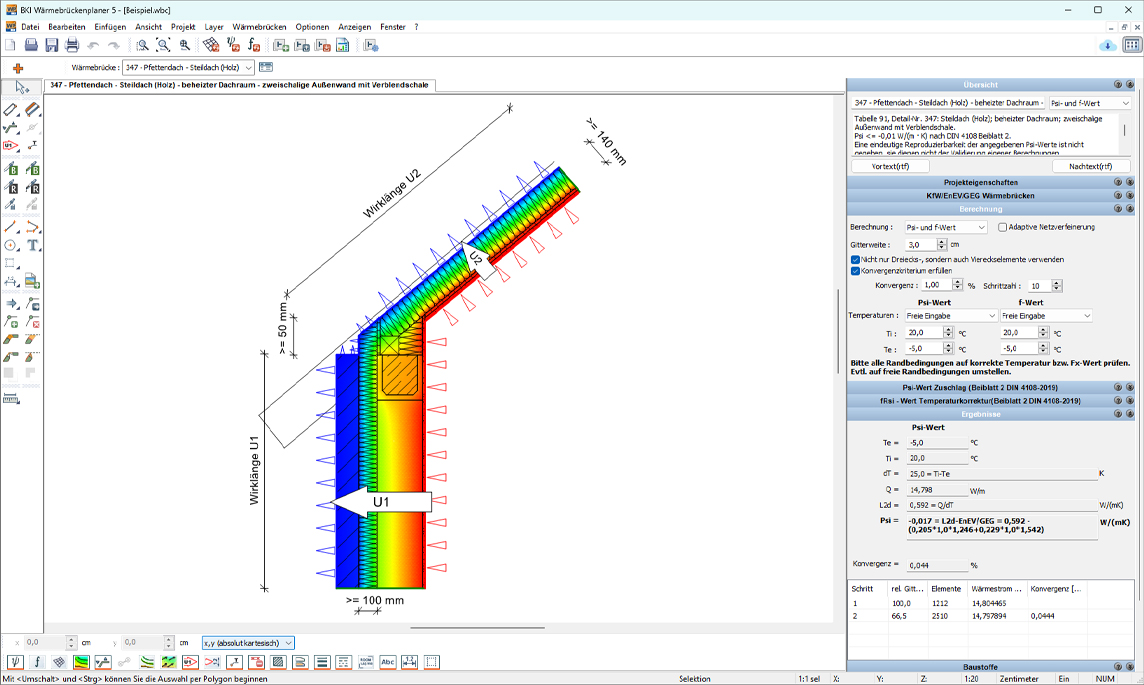Open the Übersicht Psi- und f-Wert dropdown
The image size is (1144, 685).
coord(1090,104)
